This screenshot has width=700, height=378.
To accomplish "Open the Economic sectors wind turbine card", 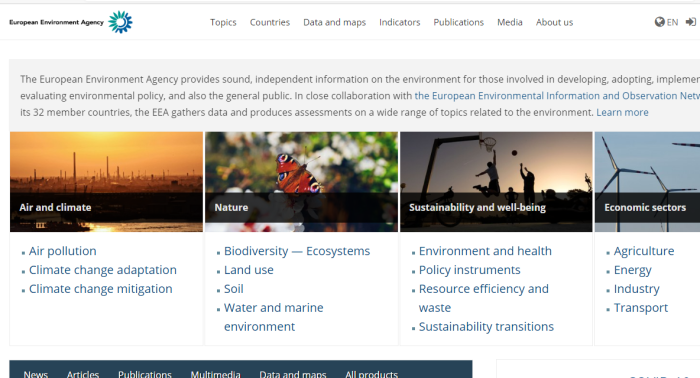I will pyautogui.click(x=647, y=182).
